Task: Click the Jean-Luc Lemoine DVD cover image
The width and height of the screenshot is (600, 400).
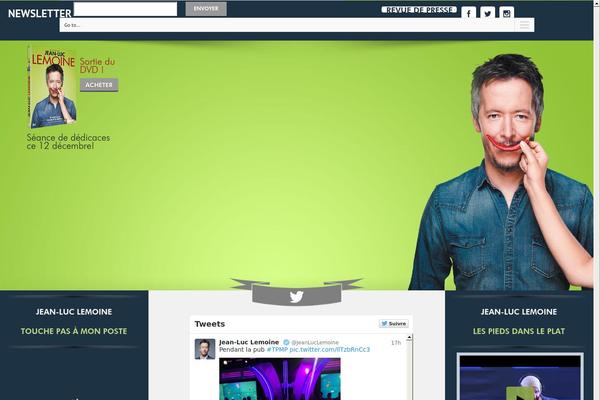Action: pos(52,87)
